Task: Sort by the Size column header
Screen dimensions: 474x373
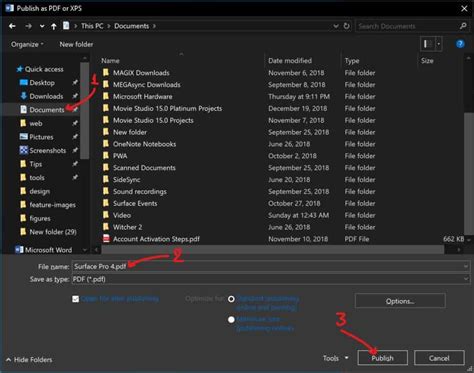Action: (427, 61)
